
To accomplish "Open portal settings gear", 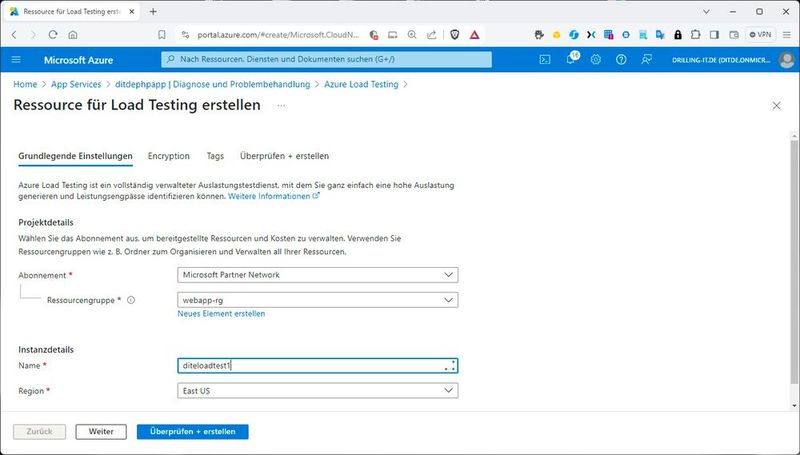I will click(x=595, y=60).
